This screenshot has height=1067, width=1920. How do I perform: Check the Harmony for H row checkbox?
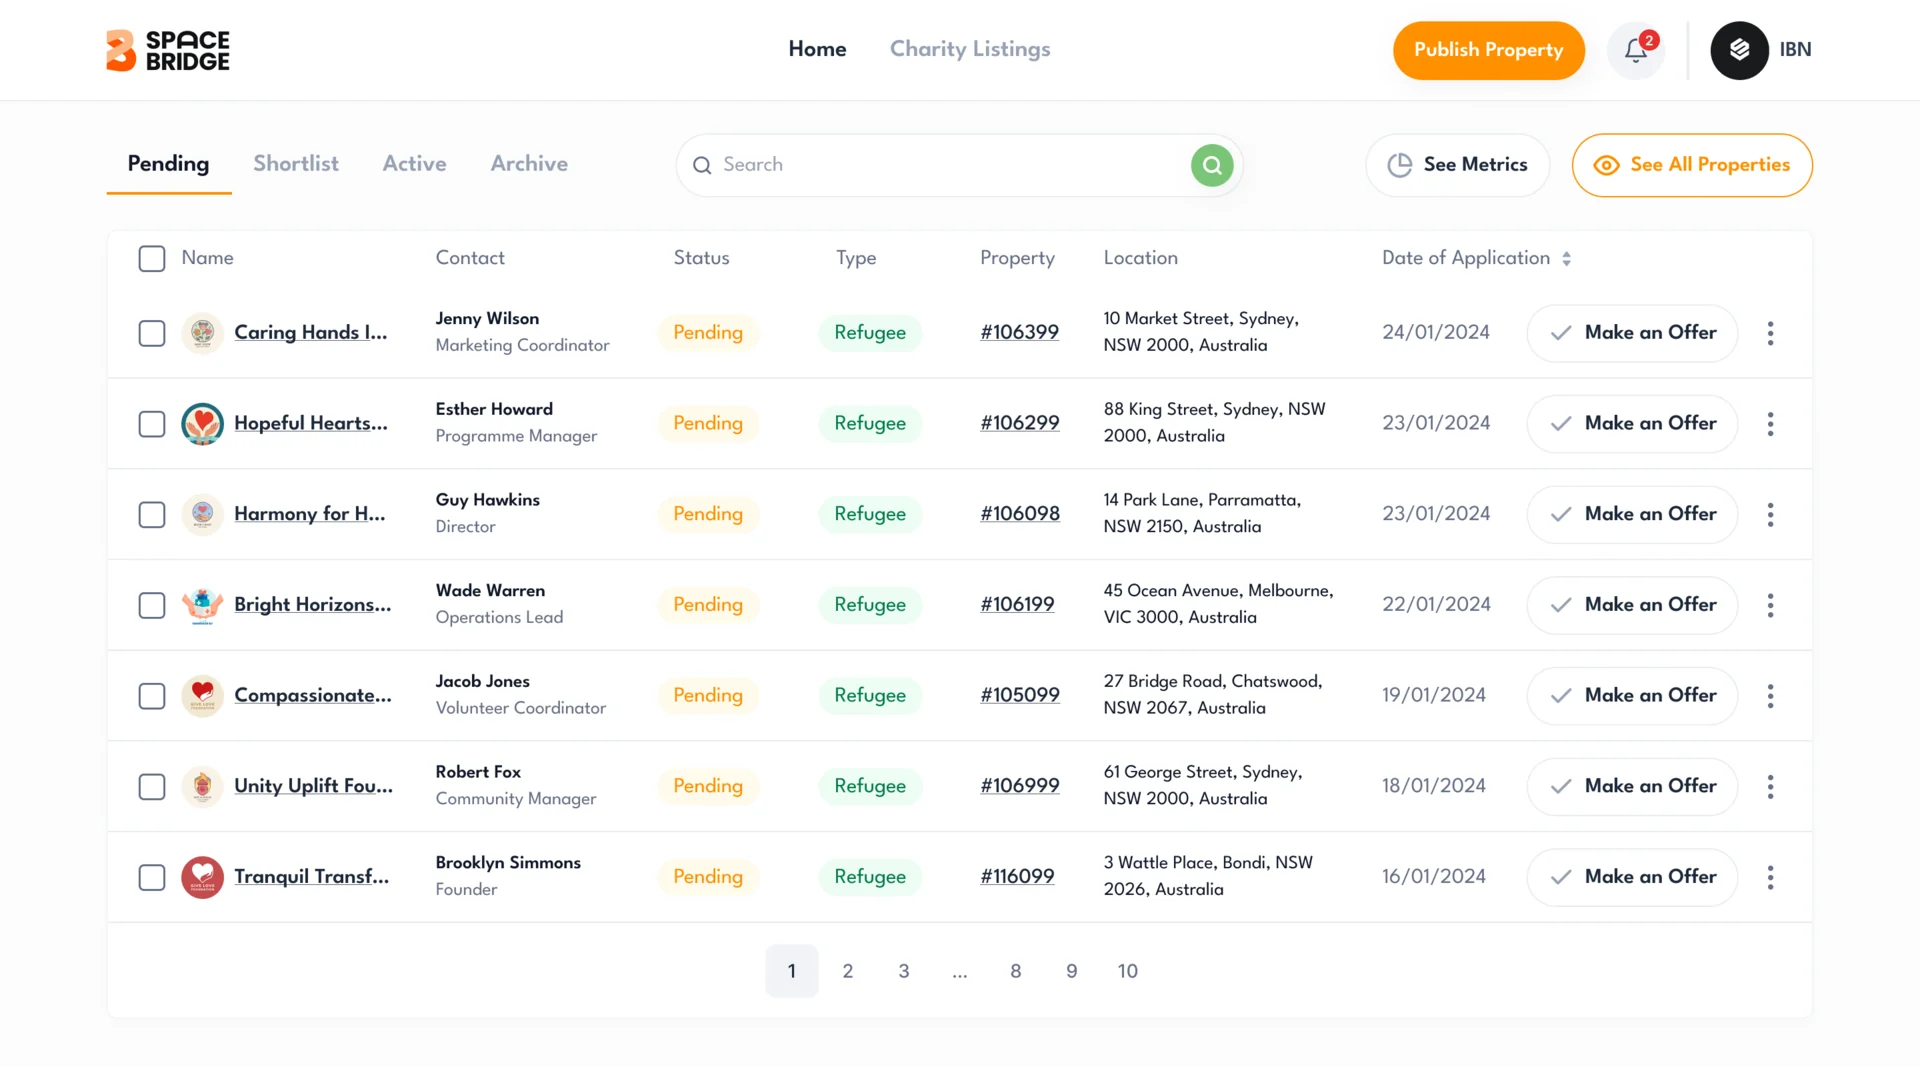pyautogui.click(x=152, y=514)
